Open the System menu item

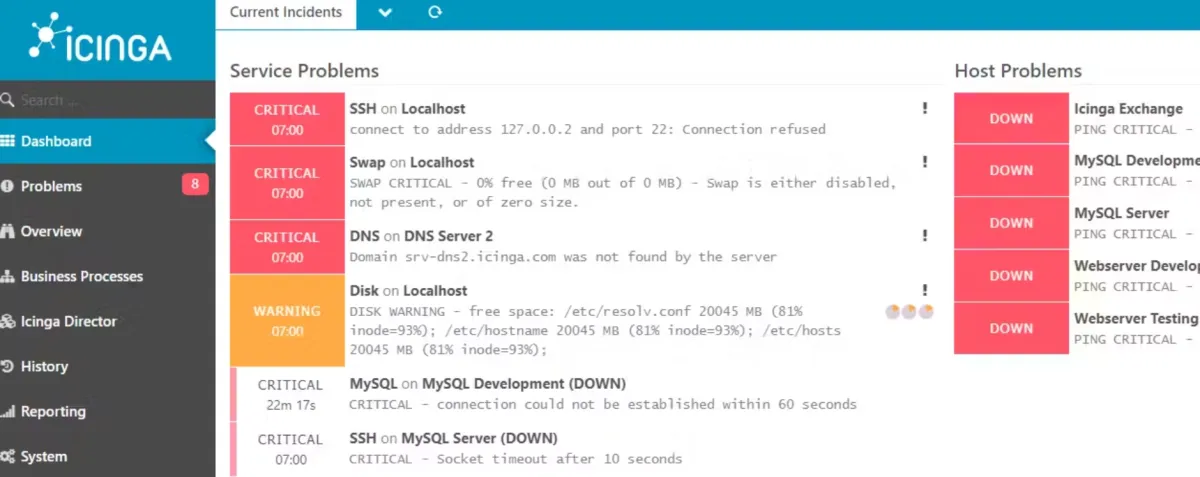pos(107,456)
